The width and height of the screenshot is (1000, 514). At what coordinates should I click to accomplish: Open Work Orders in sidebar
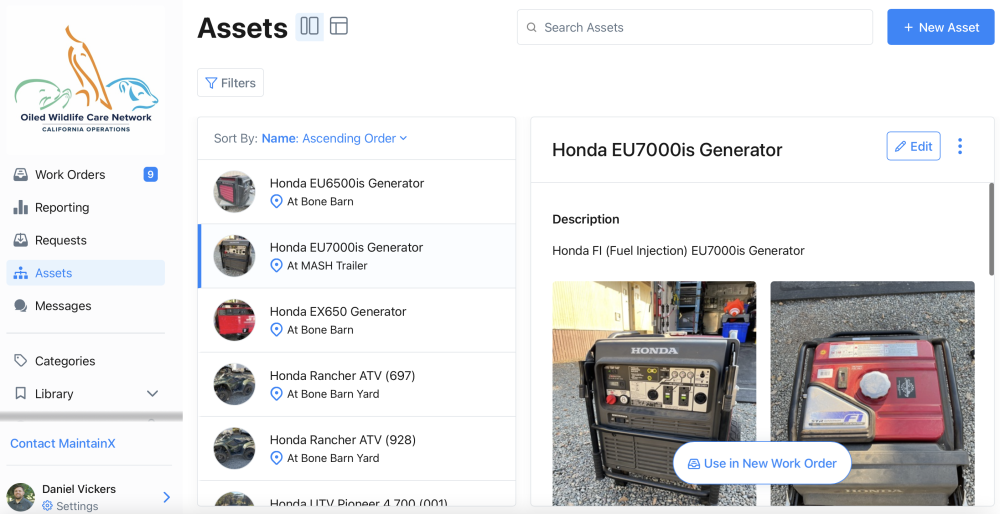85,175
